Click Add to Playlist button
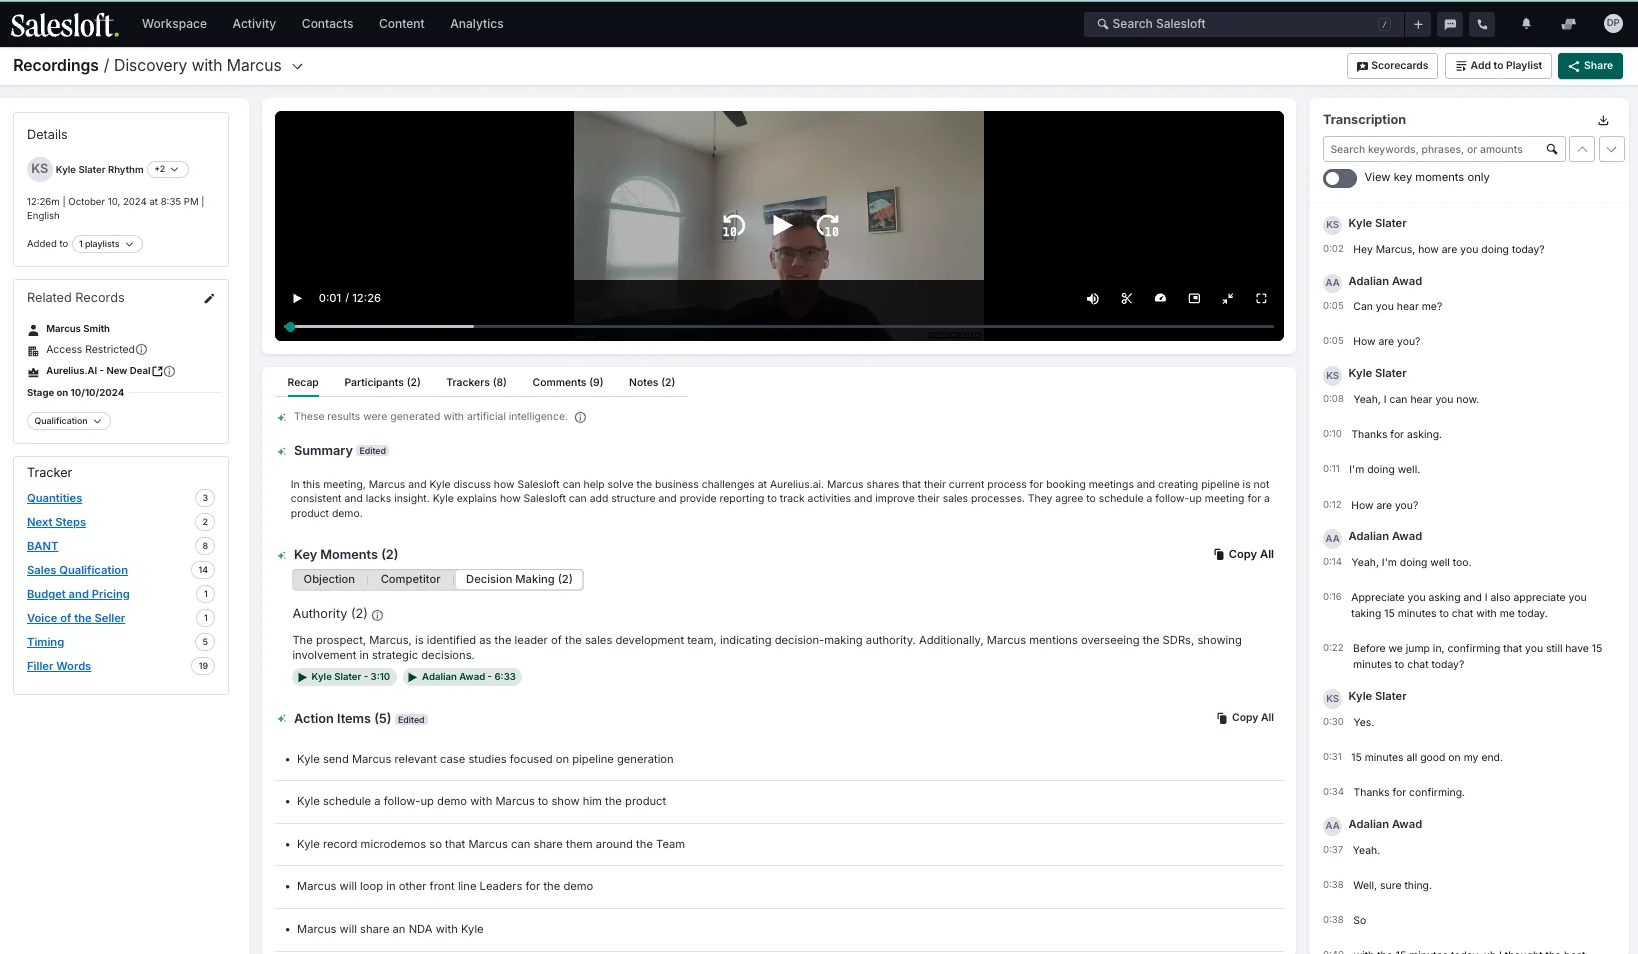1638x954 pixels. coord(1498,66)
